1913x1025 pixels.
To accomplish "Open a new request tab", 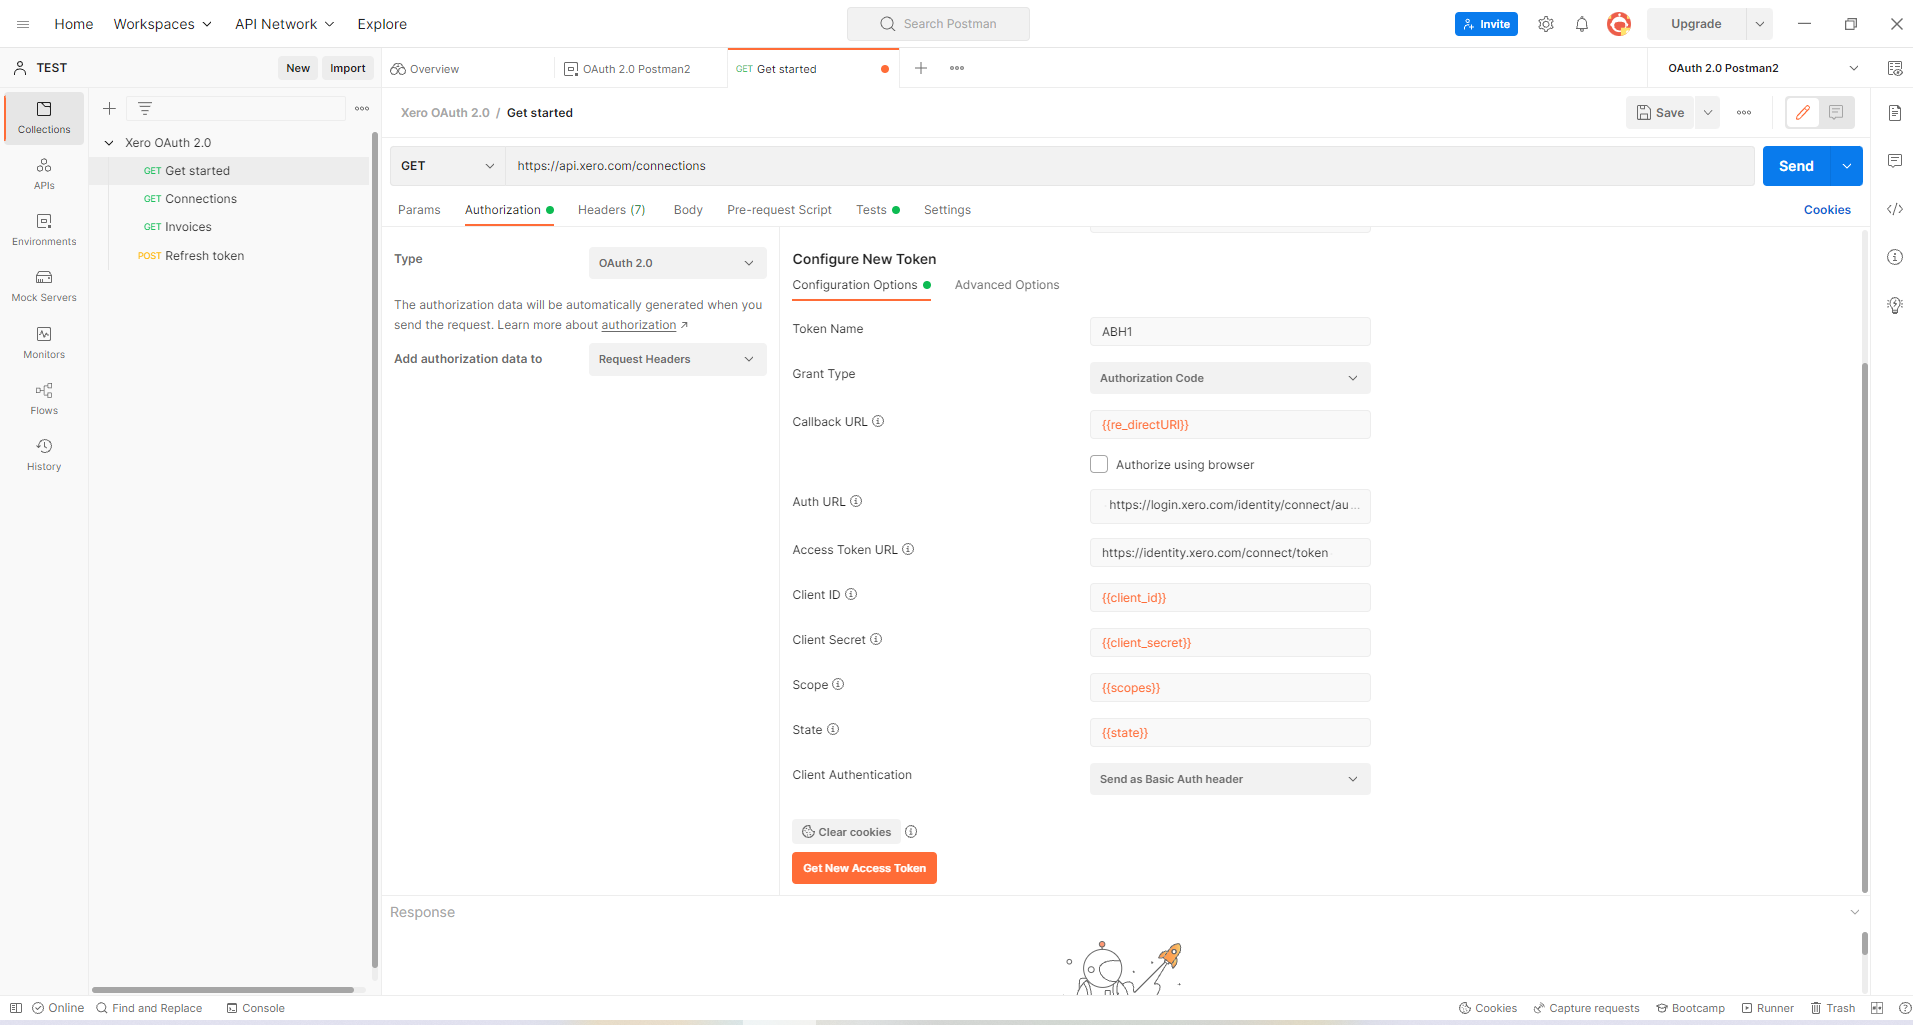I will click(921, 68).
